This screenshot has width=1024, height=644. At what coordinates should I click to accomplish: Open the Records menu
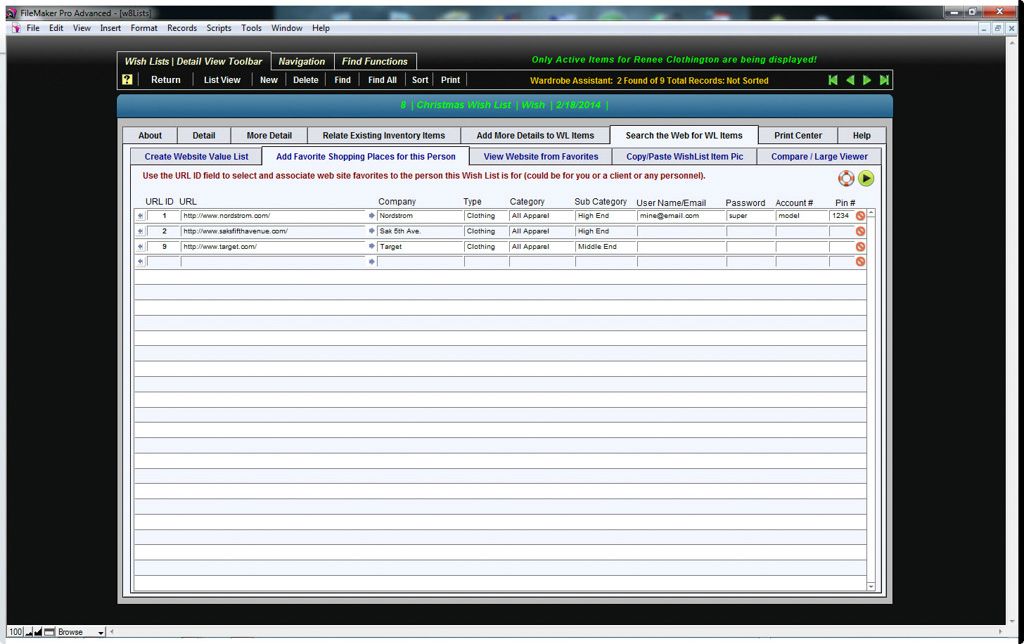[182, 28]
